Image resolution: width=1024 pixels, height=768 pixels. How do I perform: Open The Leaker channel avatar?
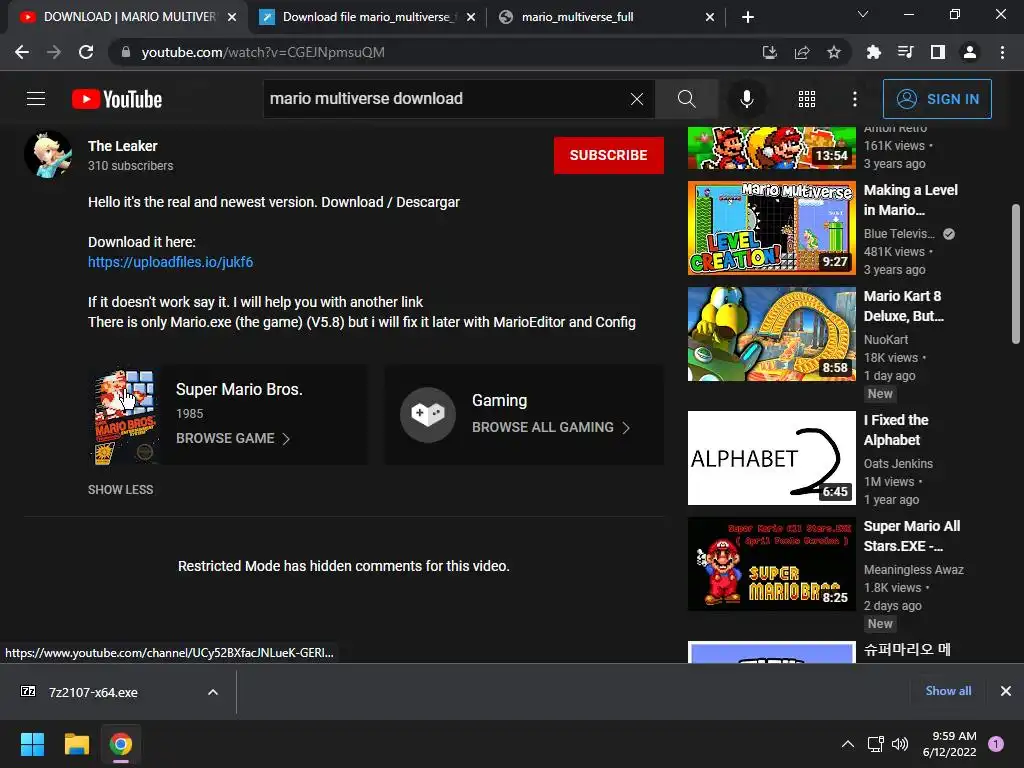48,154
